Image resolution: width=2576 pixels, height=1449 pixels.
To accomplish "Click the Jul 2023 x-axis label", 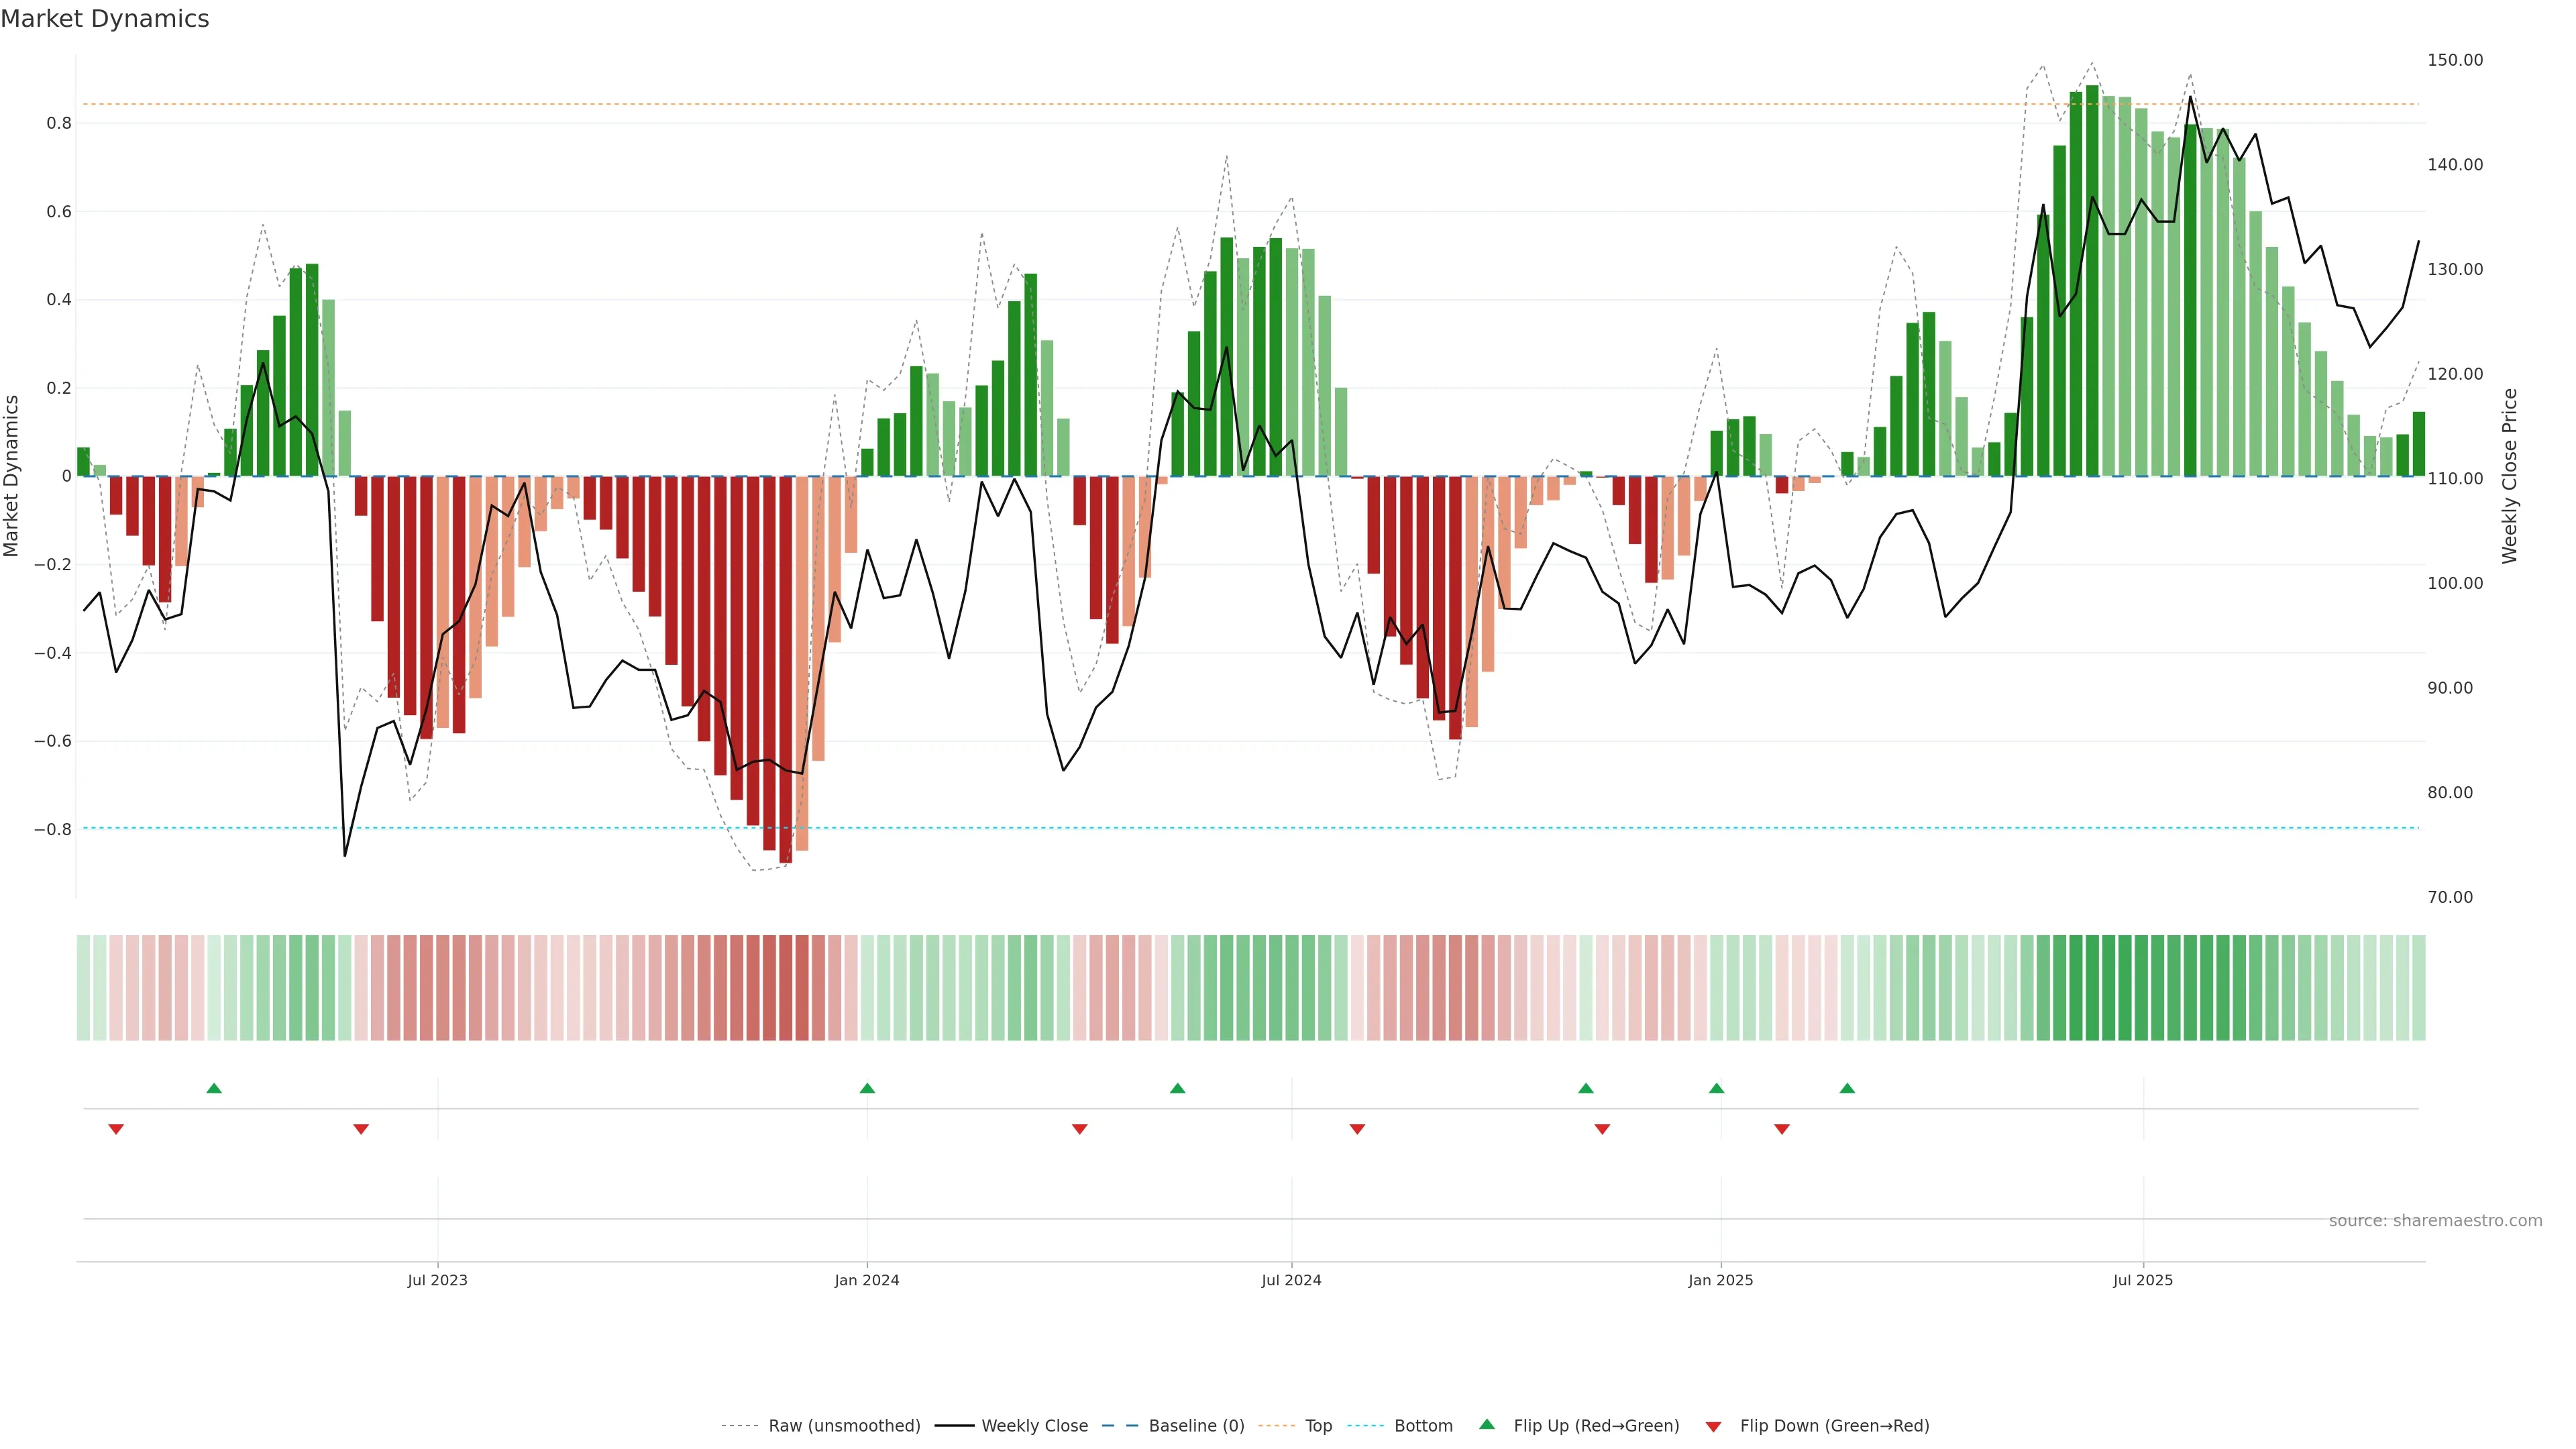I will [437, 1280].
